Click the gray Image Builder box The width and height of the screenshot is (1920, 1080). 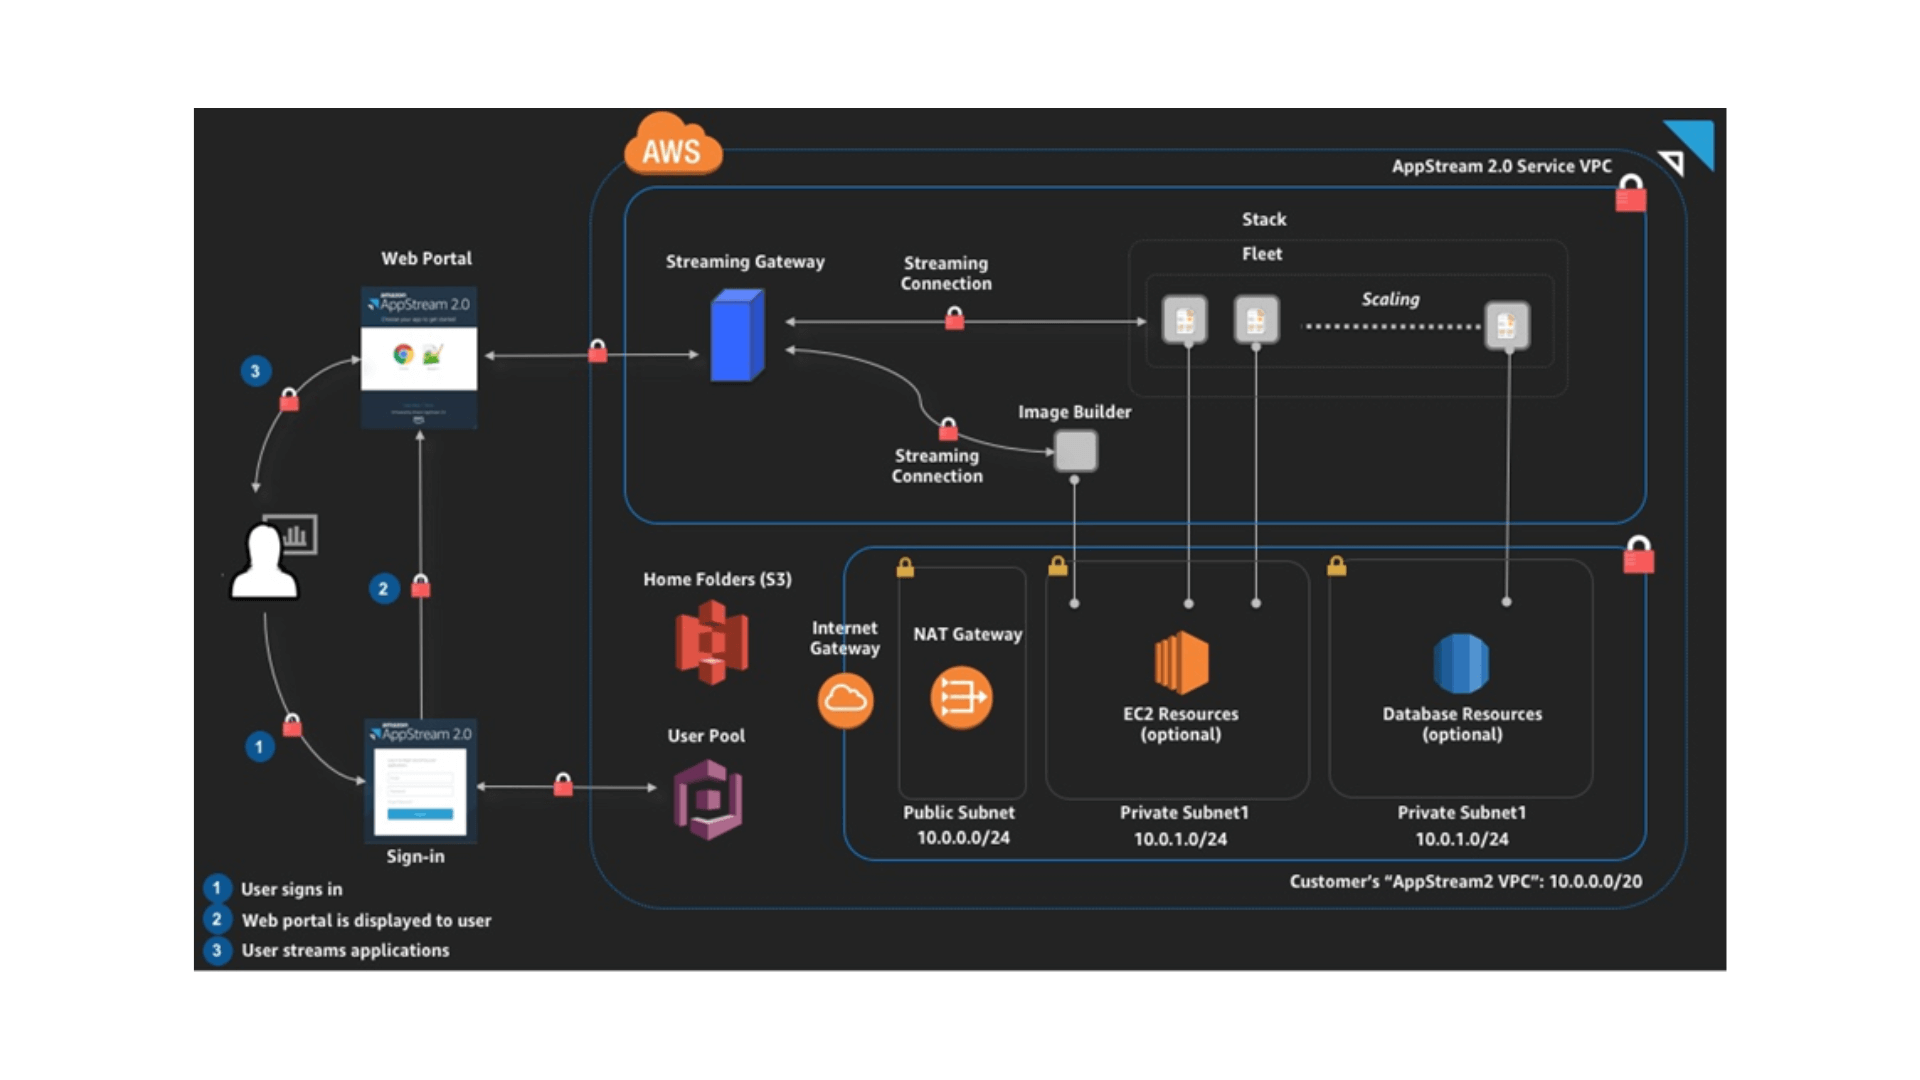tap(1076, 451)
